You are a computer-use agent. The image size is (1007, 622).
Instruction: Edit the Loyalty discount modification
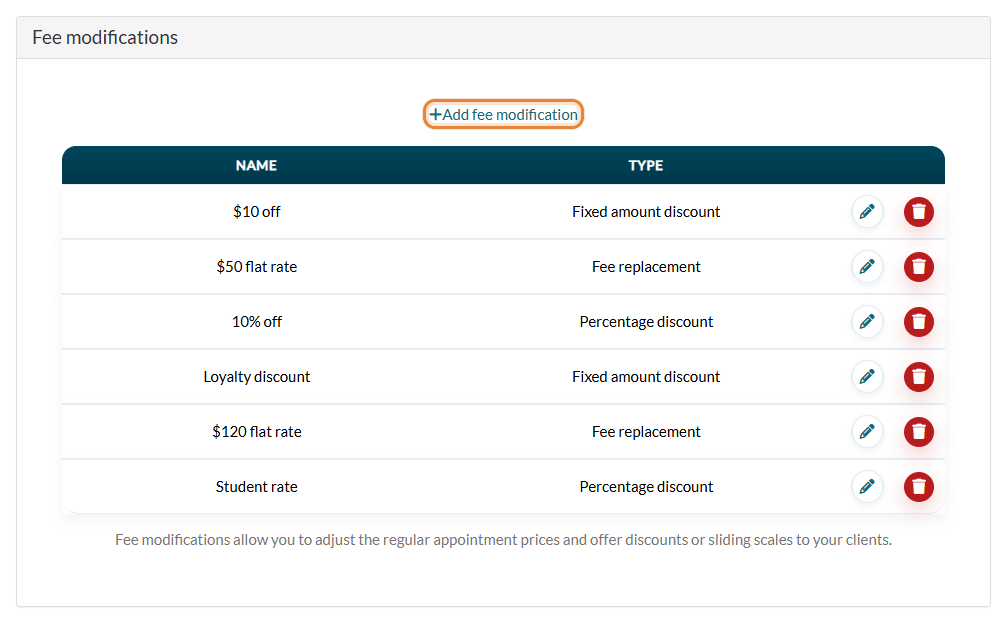coord(867,377)
